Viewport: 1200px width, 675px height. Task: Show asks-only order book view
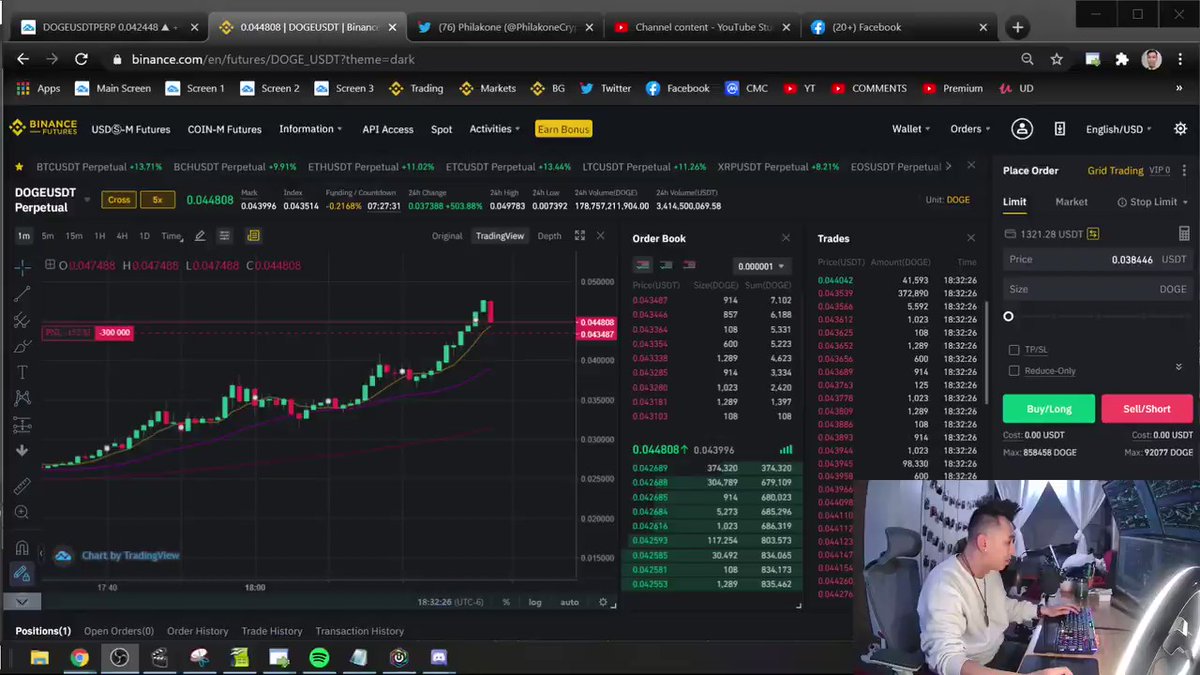point(690,265)
